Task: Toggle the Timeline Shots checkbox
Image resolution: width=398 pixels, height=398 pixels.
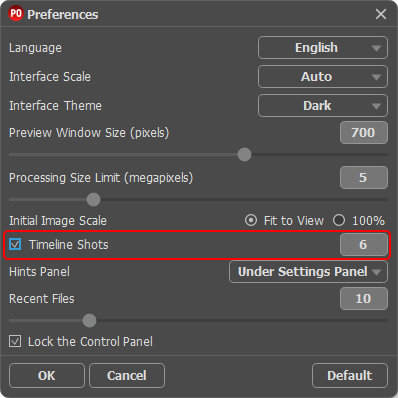Action: 15,244
